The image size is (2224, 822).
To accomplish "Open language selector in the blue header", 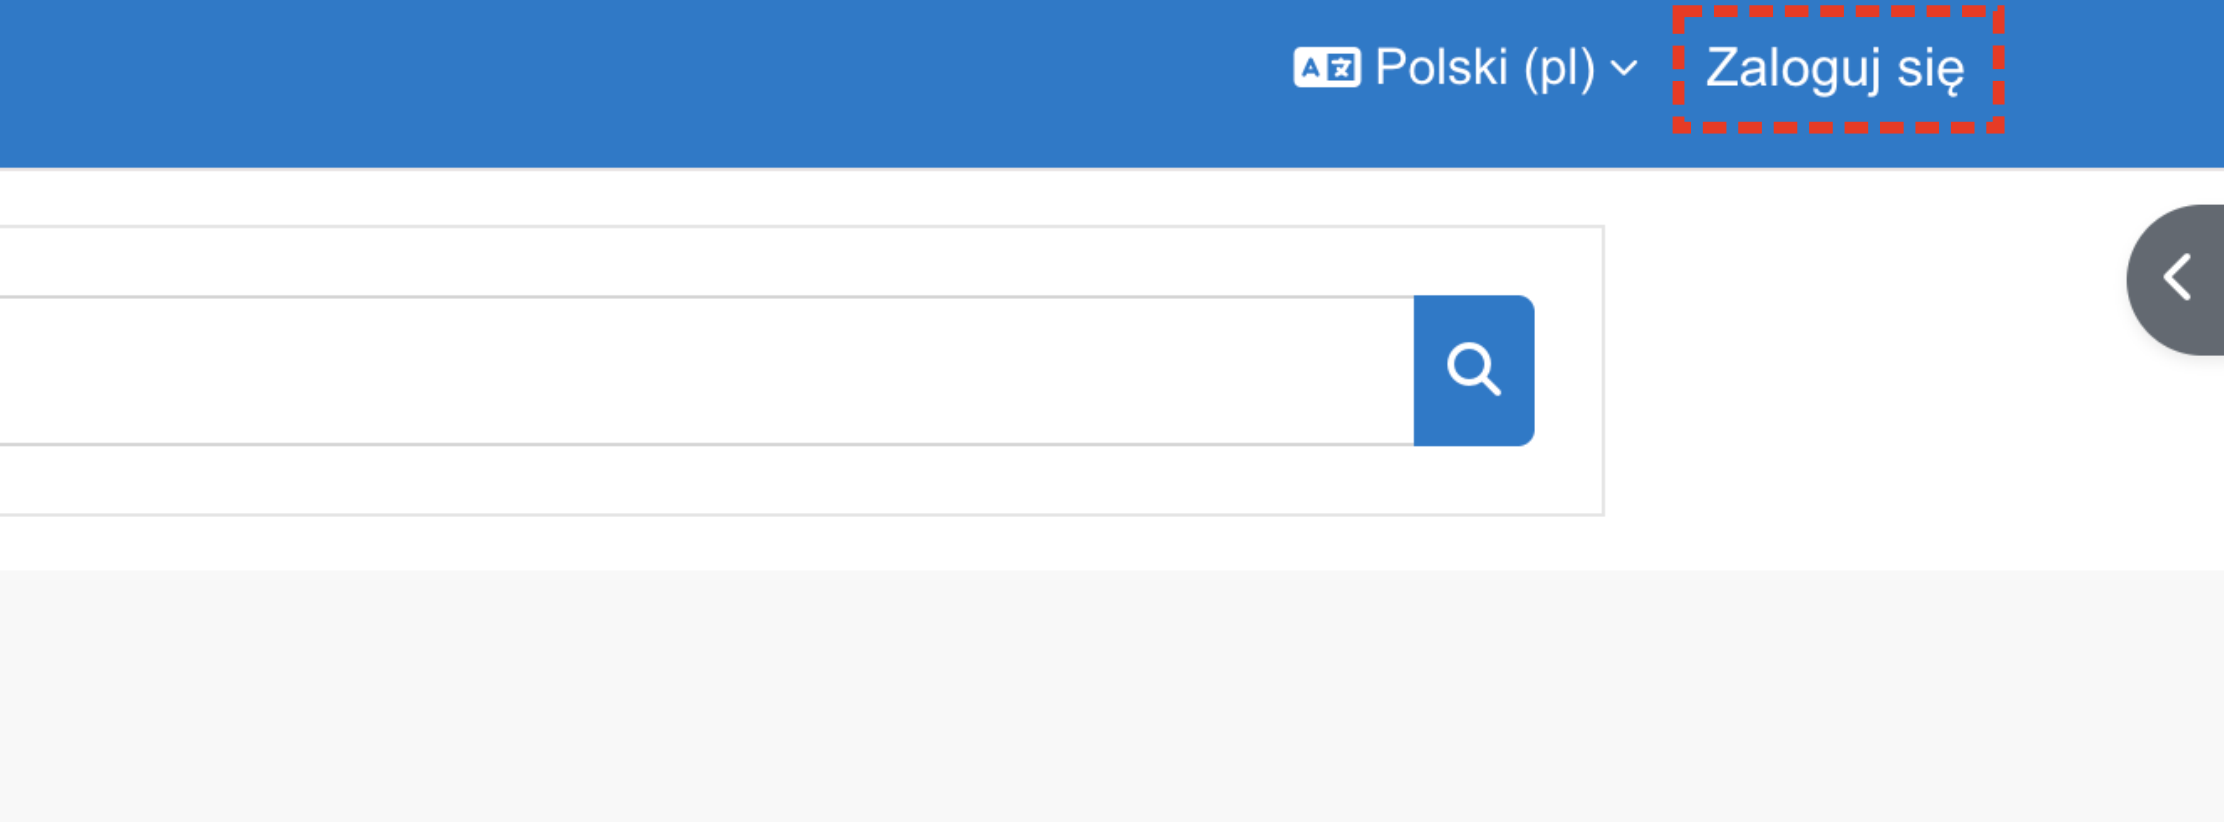I will 1466,68.
